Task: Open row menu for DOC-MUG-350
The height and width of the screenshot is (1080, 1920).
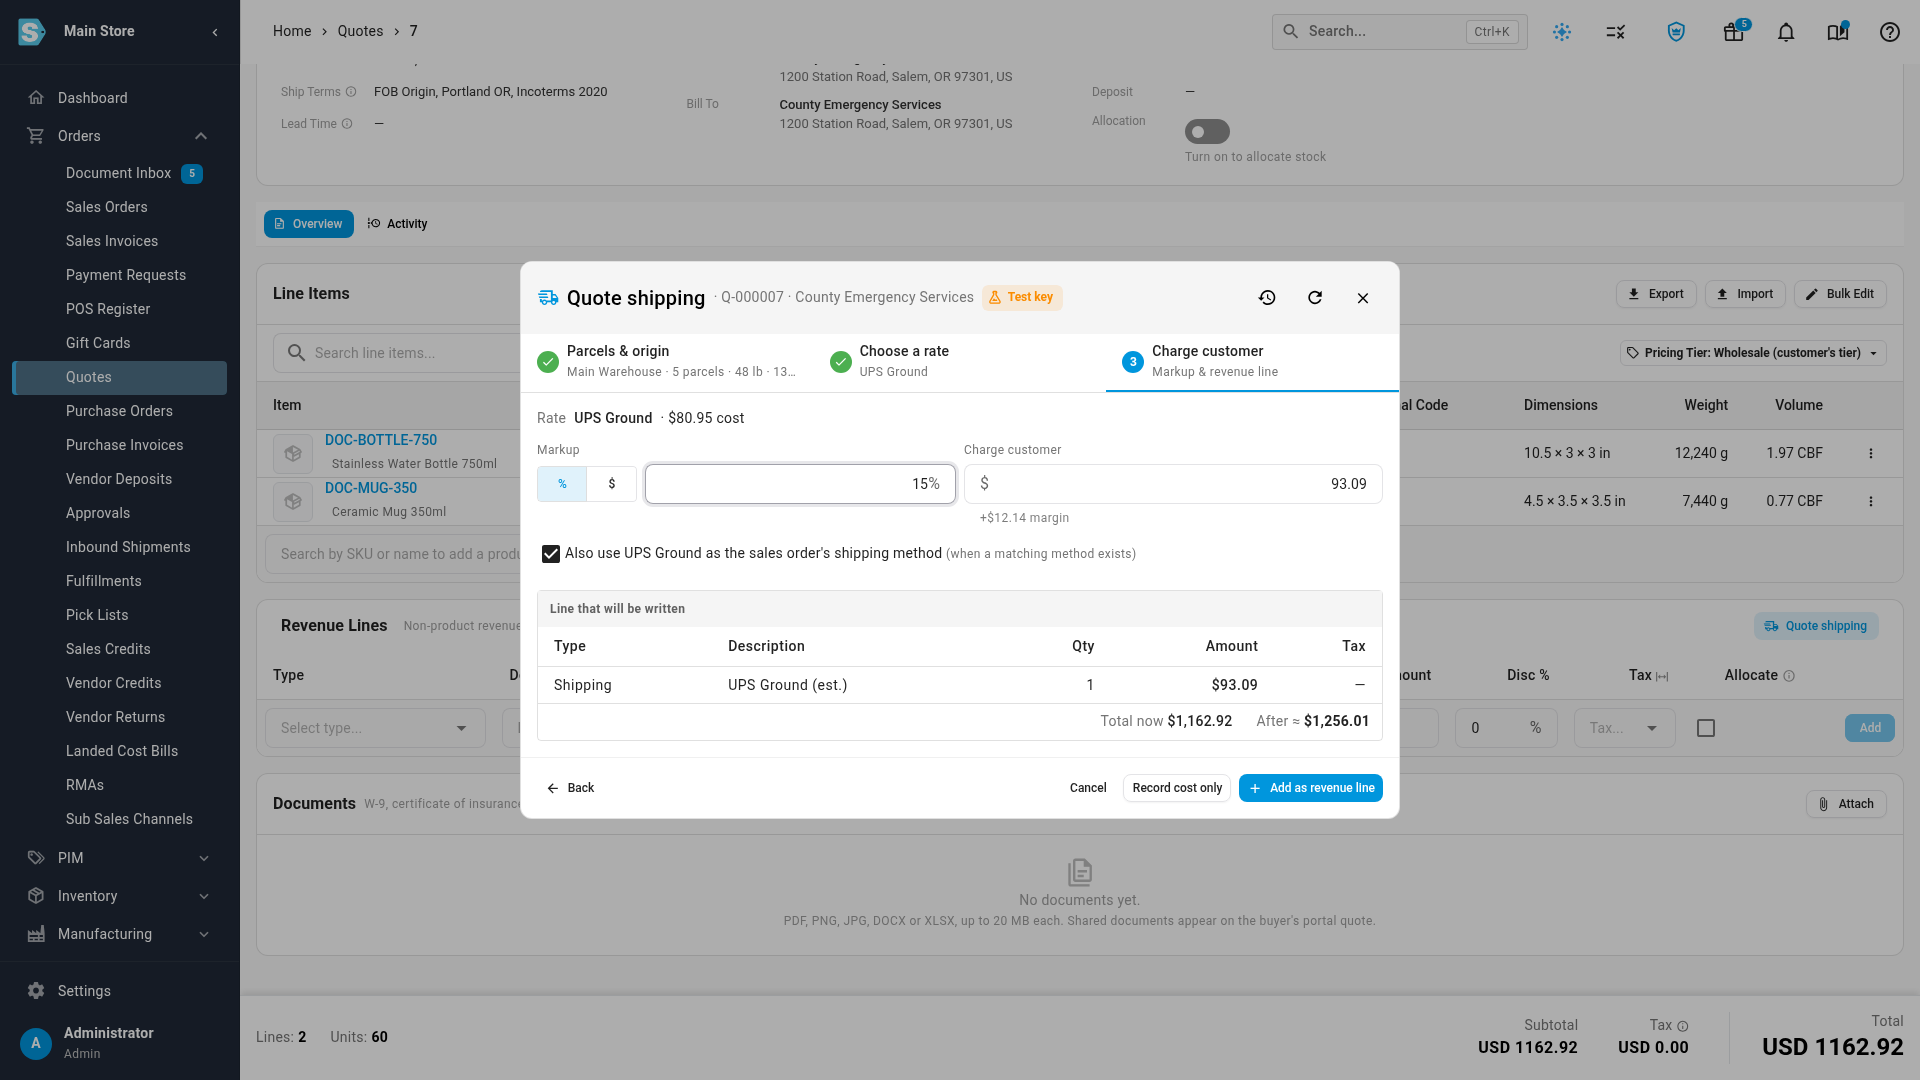Action: (x=1871, y=502)
